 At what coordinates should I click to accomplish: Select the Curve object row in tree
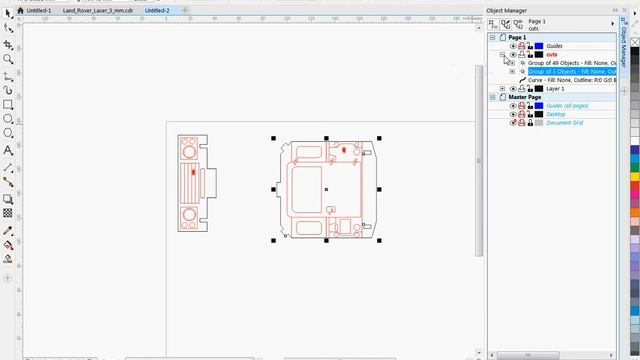pyautogui.click(x=572, y=80)
